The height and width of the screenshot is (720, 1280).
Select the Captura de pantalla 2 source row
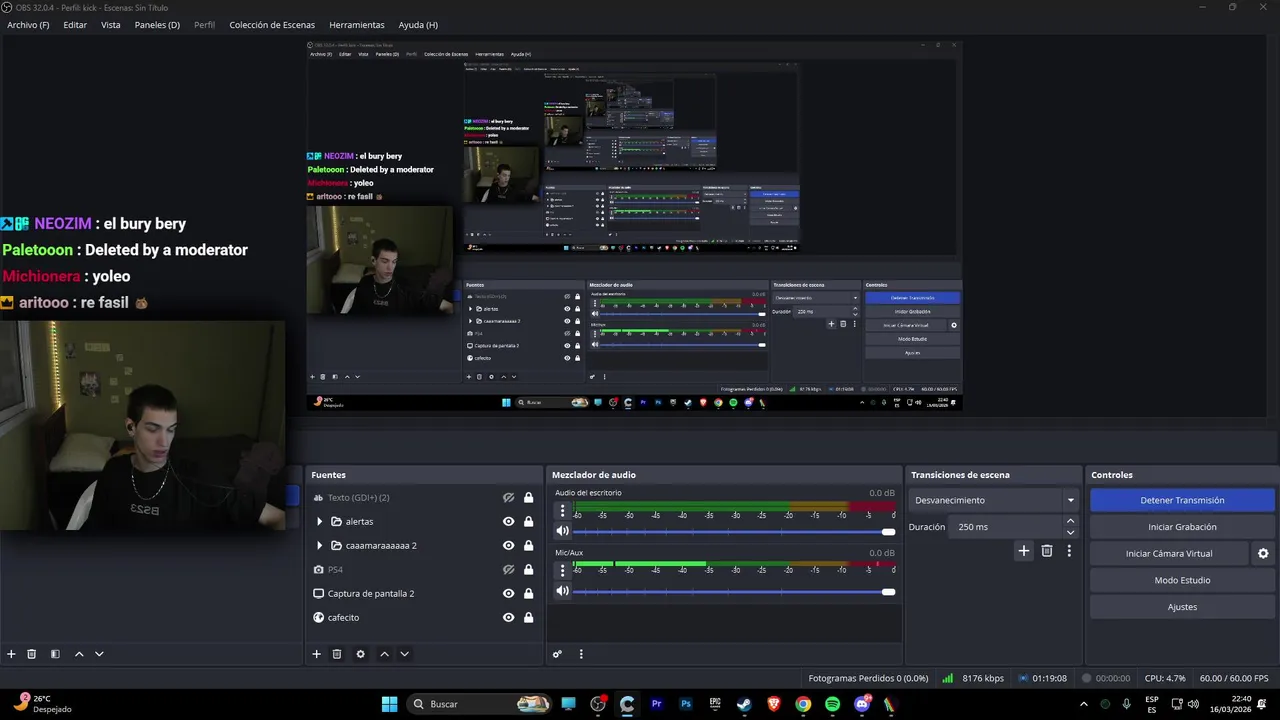423,593
